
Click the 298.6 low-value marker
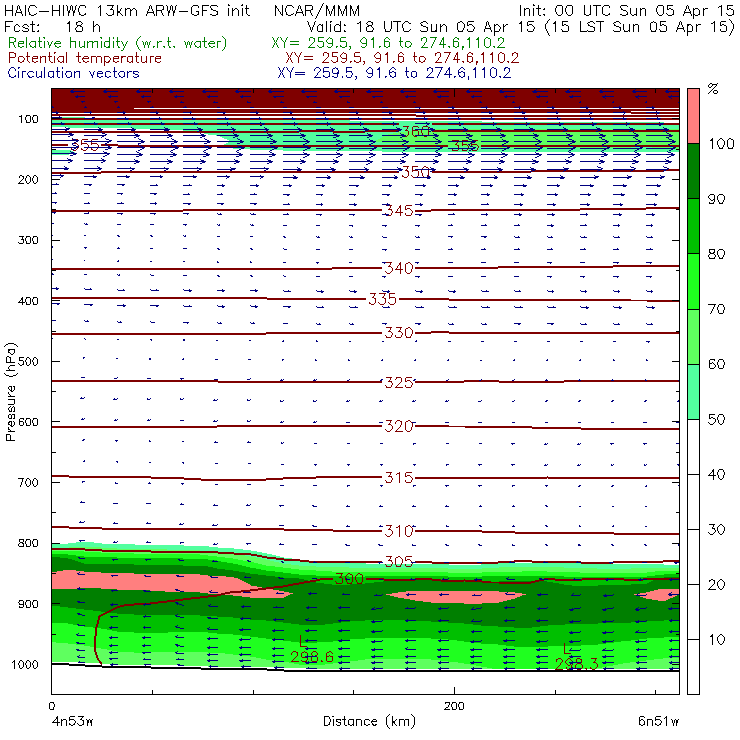pyautogui.click(x=312, y=656)
